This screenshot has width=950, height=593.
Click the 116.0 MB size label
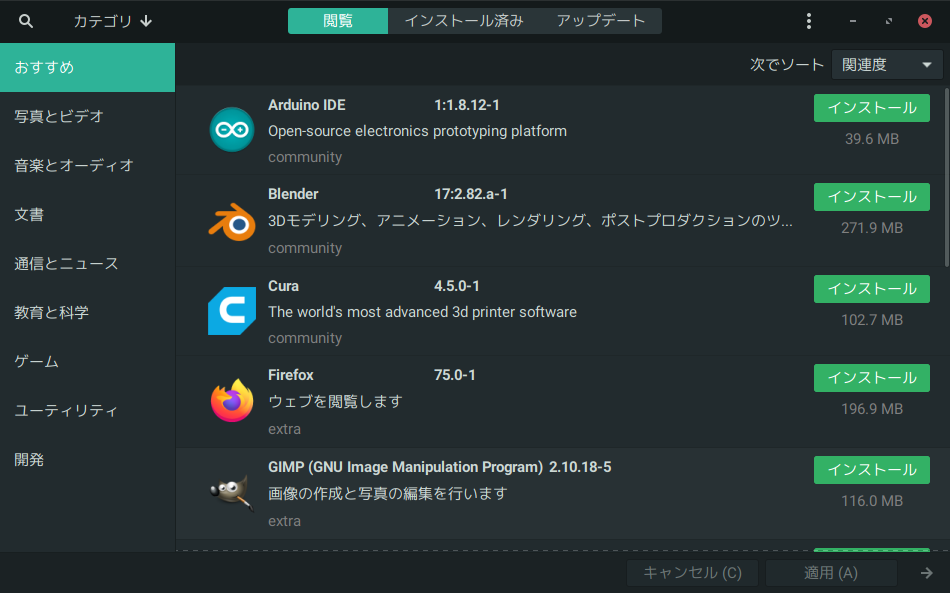pyautogui.click(x=871, y=501)
